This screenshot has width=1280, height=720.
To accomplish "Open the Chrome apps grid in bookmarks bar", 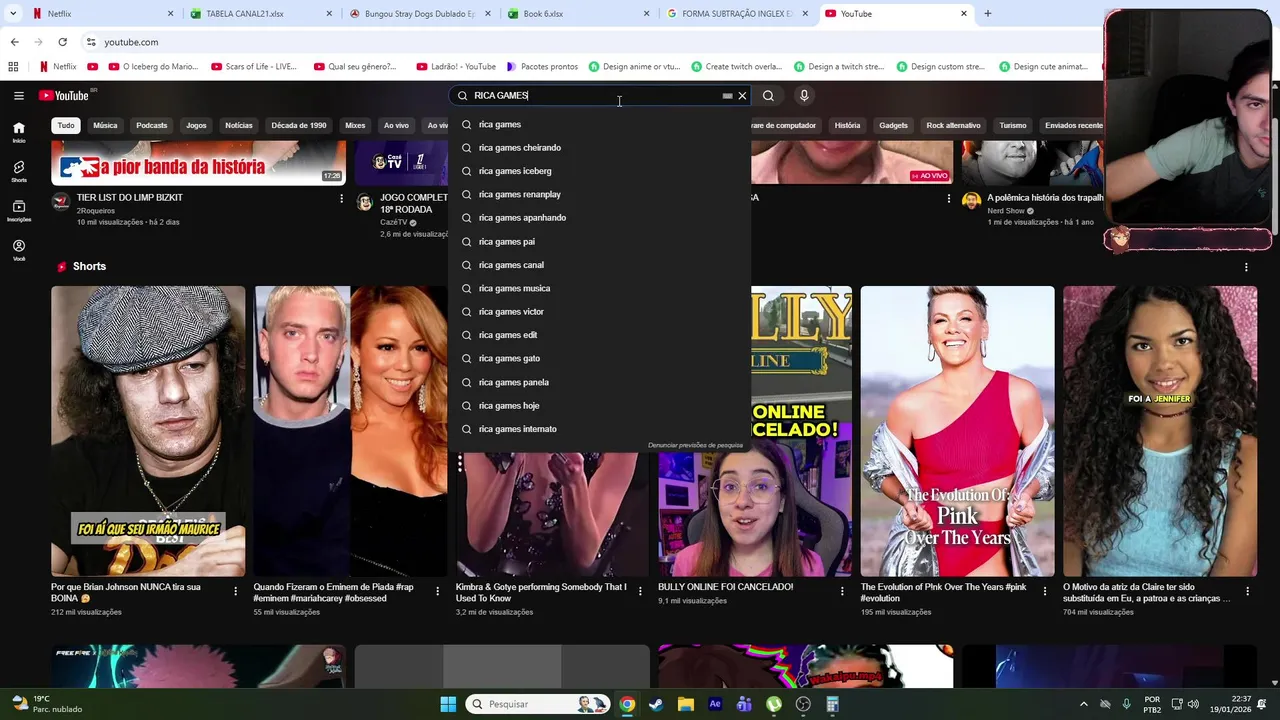I will tap(13, 67).
